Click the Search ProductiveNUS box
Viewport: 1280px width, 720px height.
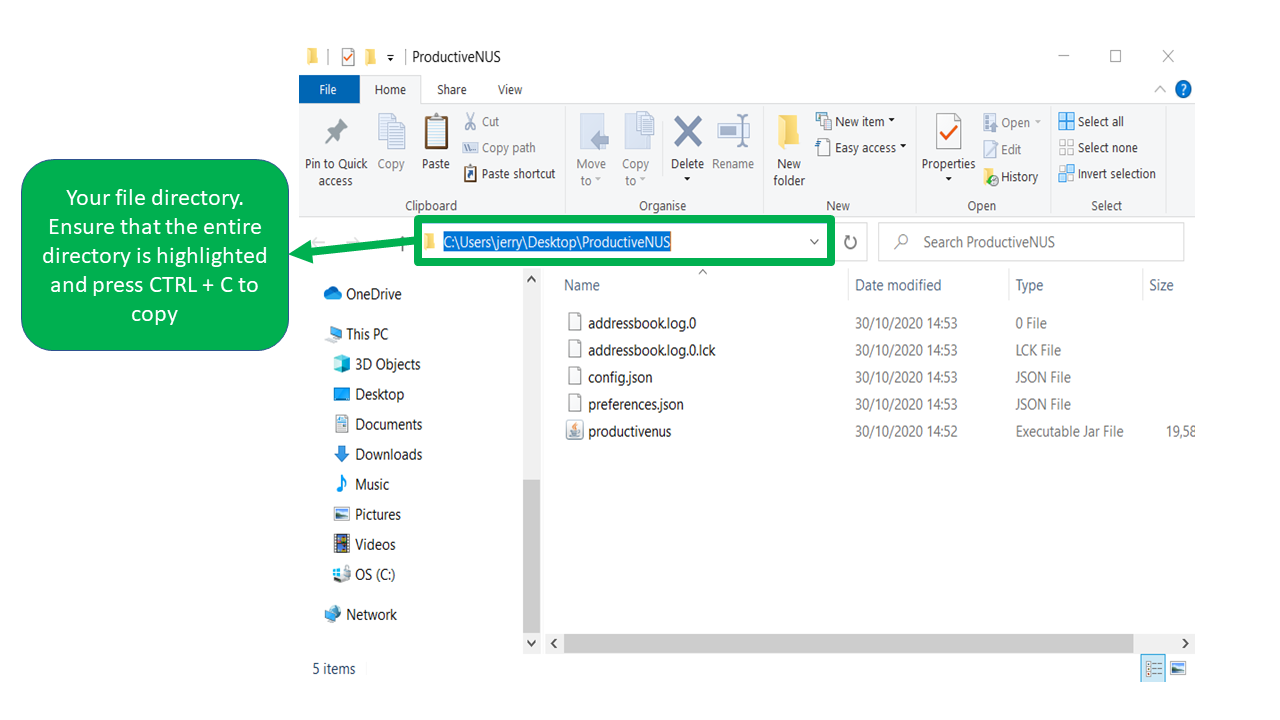tap(1031, 242)
